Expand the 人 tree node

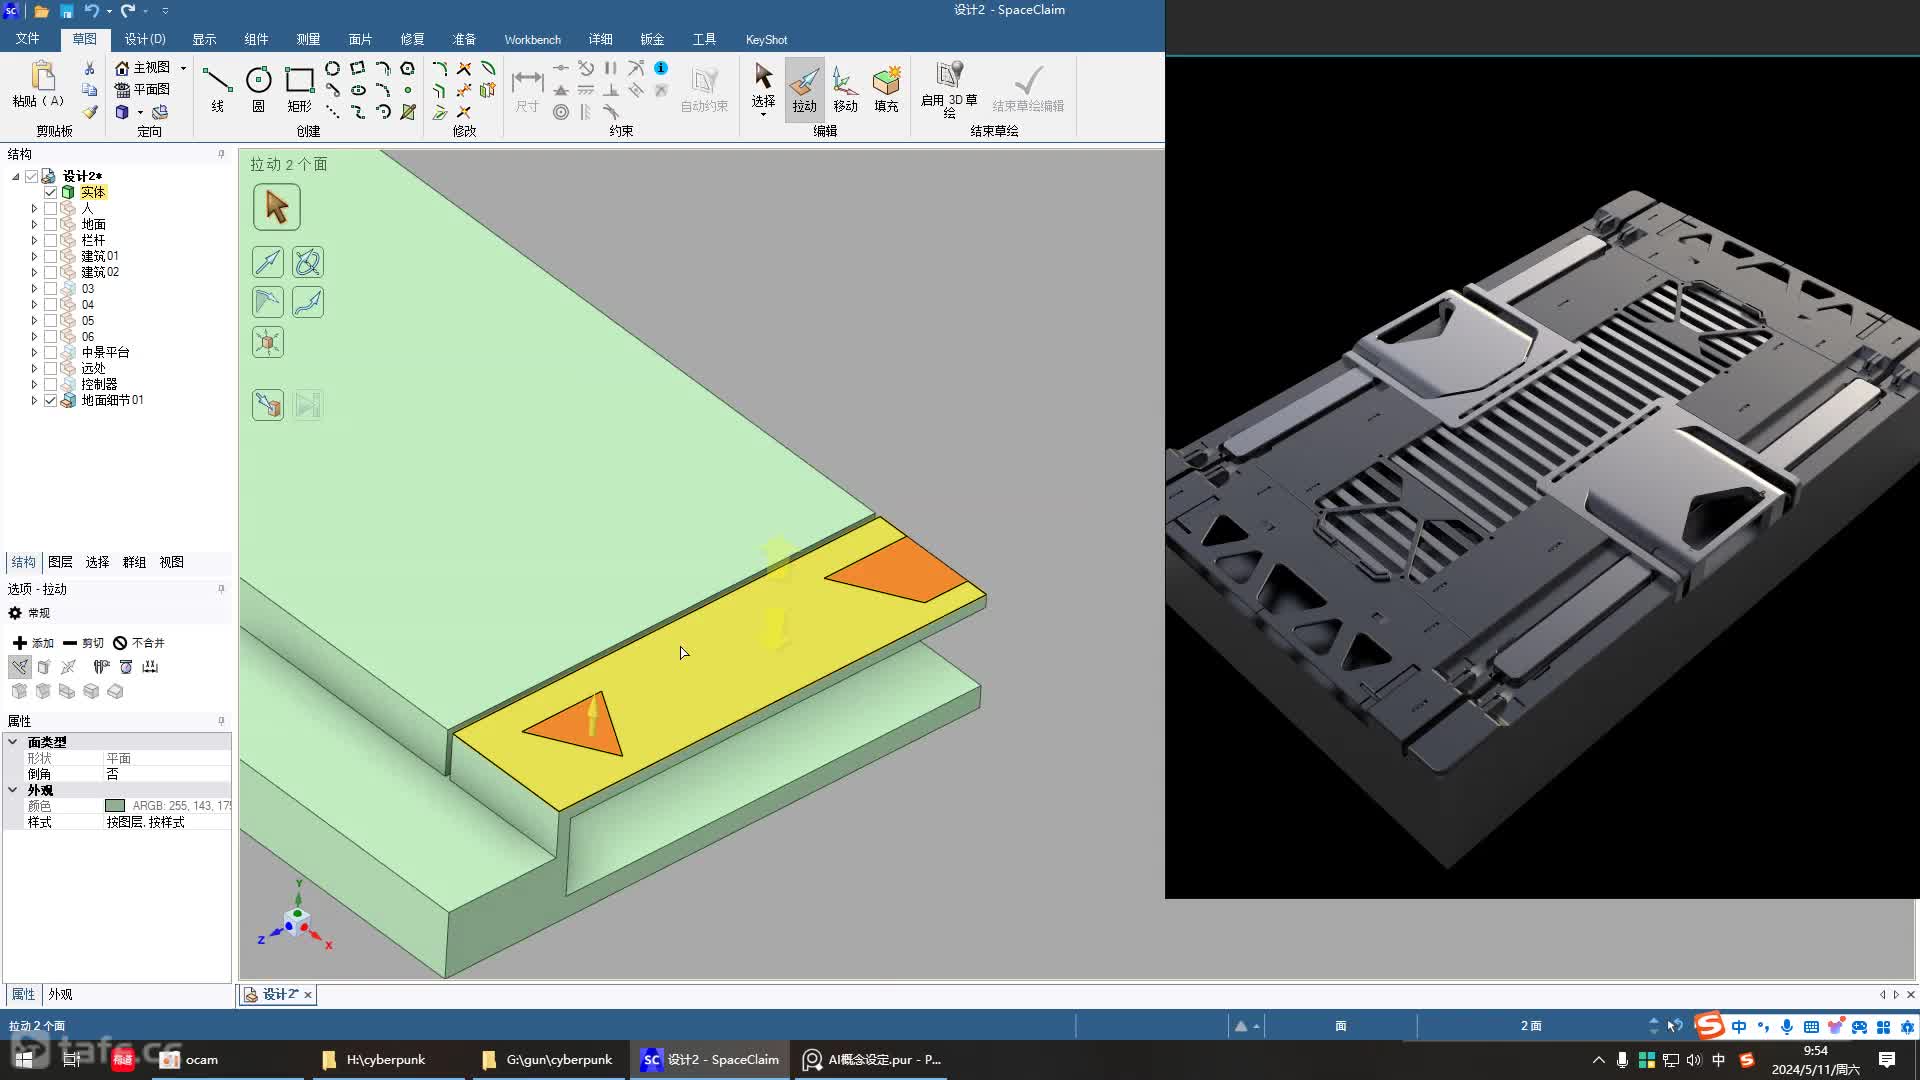34,208
